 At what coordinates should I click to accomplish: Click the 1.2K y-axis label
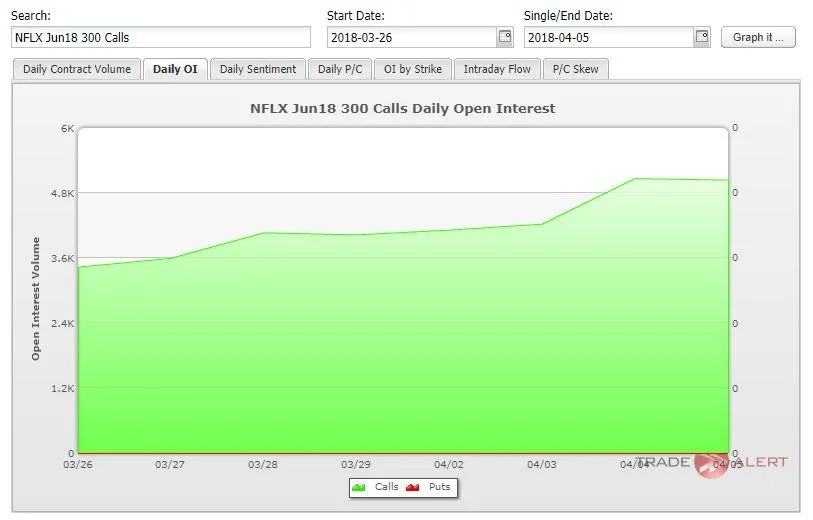tap(63, 388)
